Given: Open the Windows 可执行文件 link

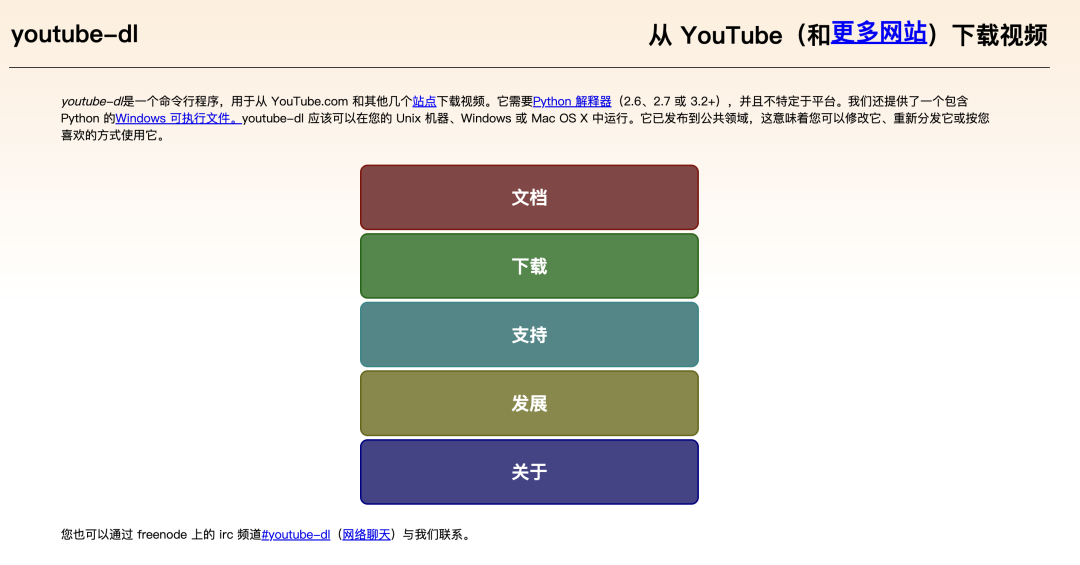Looking at the screenshot, I should click(x=178, y=119).
